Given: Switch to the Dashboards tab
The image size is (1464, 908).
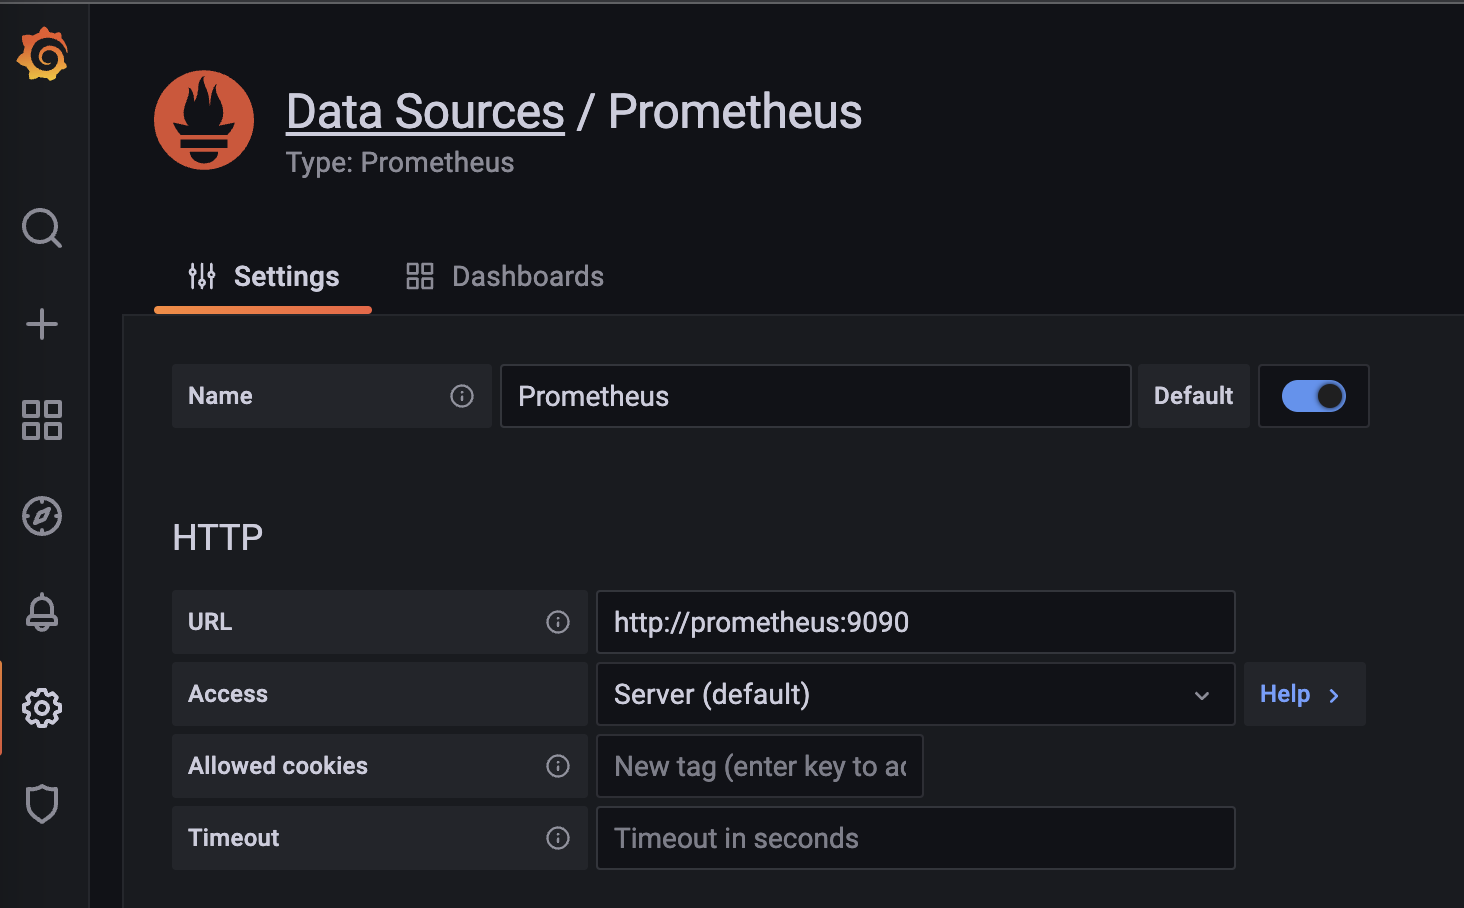Looking at the screenshot, I should tap(505, 277).
